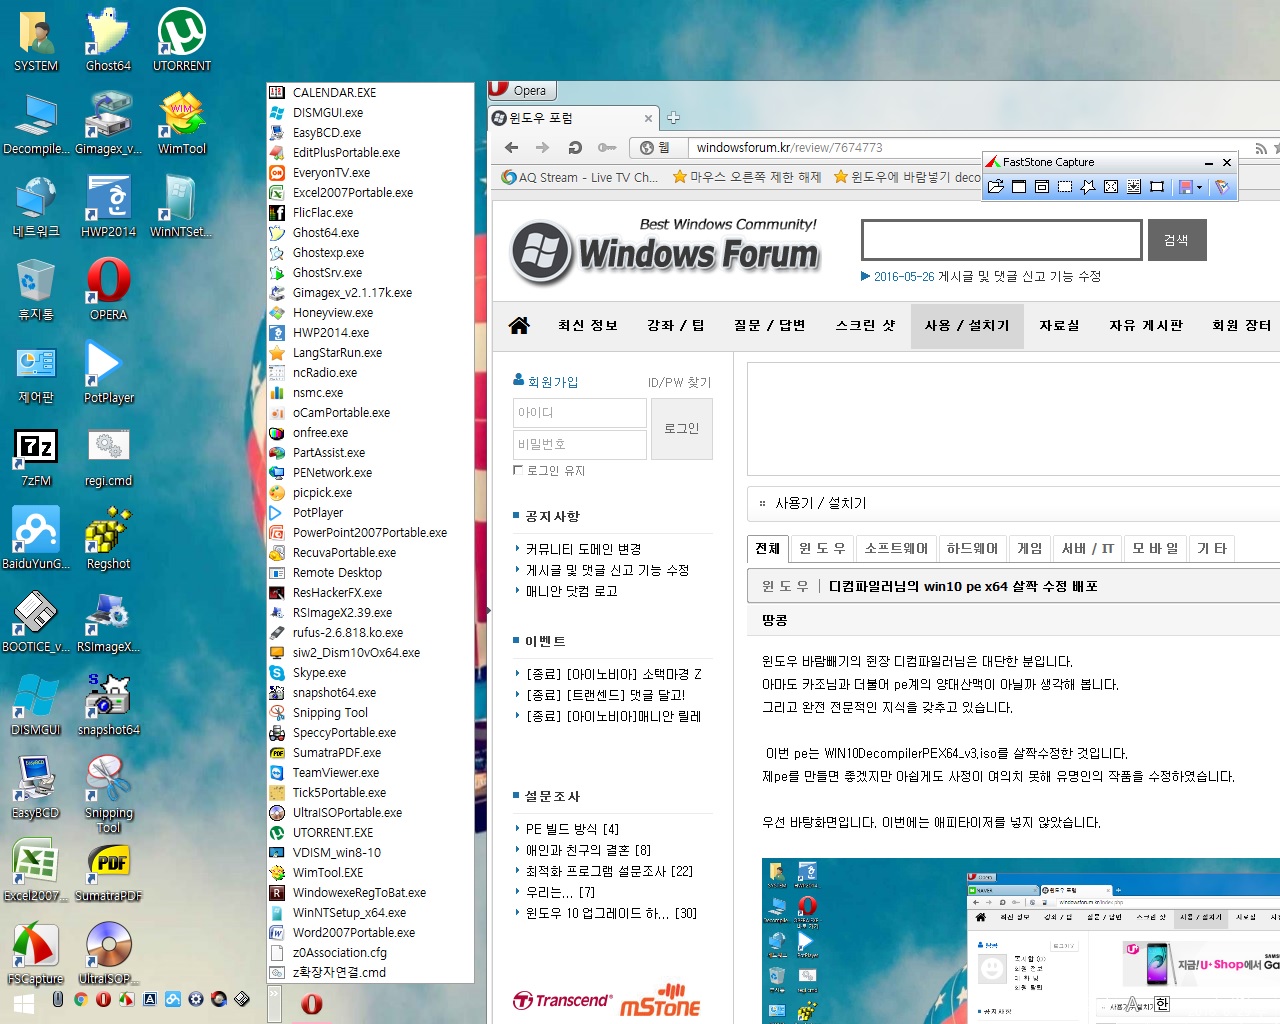Select the 모바일 category tab
Viewport: 1280px width, 1024px height.
[1155, 548]
